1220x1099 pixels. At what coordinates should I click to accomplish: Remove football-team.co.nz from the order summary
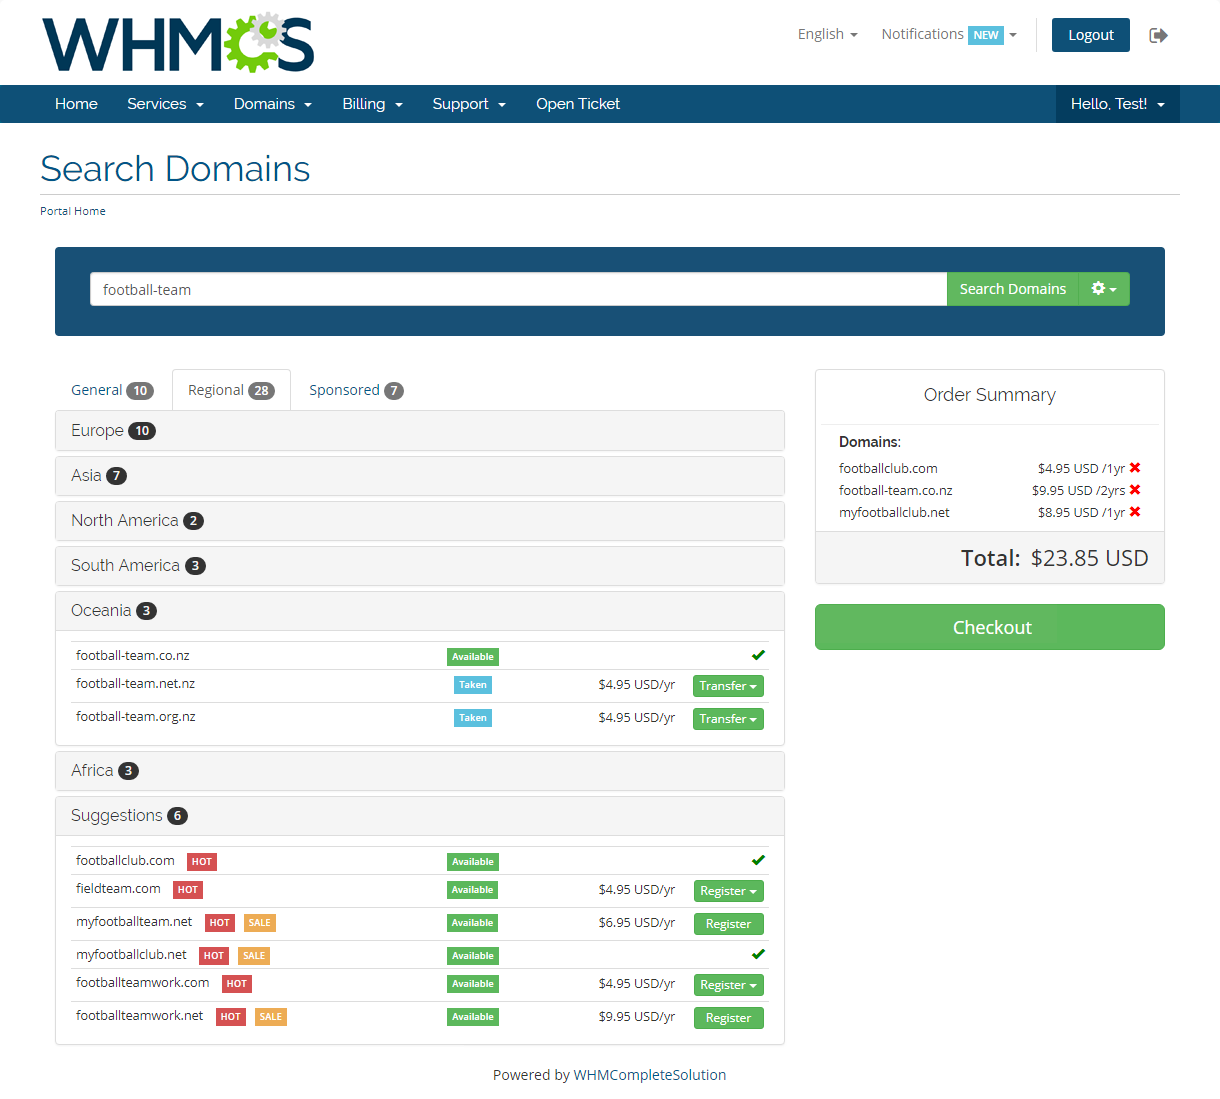point(1135,490)
